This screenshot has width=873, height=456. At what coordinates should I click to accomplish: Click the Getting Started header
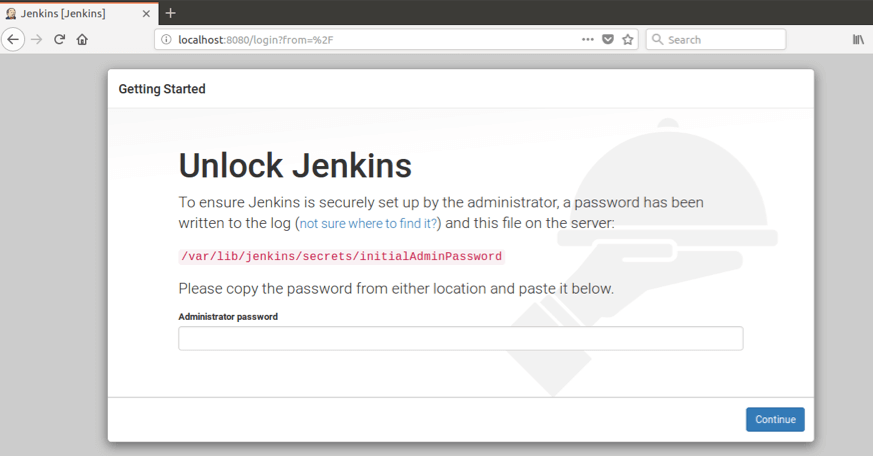coord(162,89)
